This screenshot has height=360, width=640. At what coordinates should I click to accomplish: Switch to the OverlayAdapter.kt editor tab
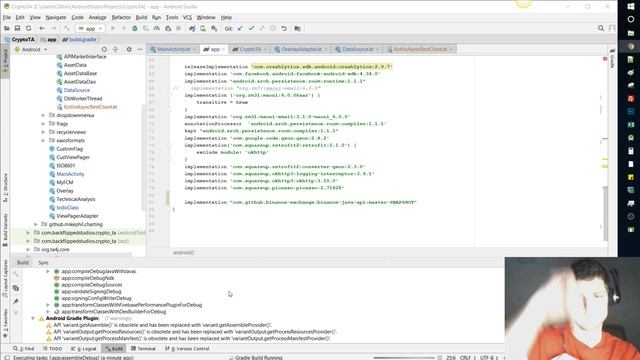[301, 49]
